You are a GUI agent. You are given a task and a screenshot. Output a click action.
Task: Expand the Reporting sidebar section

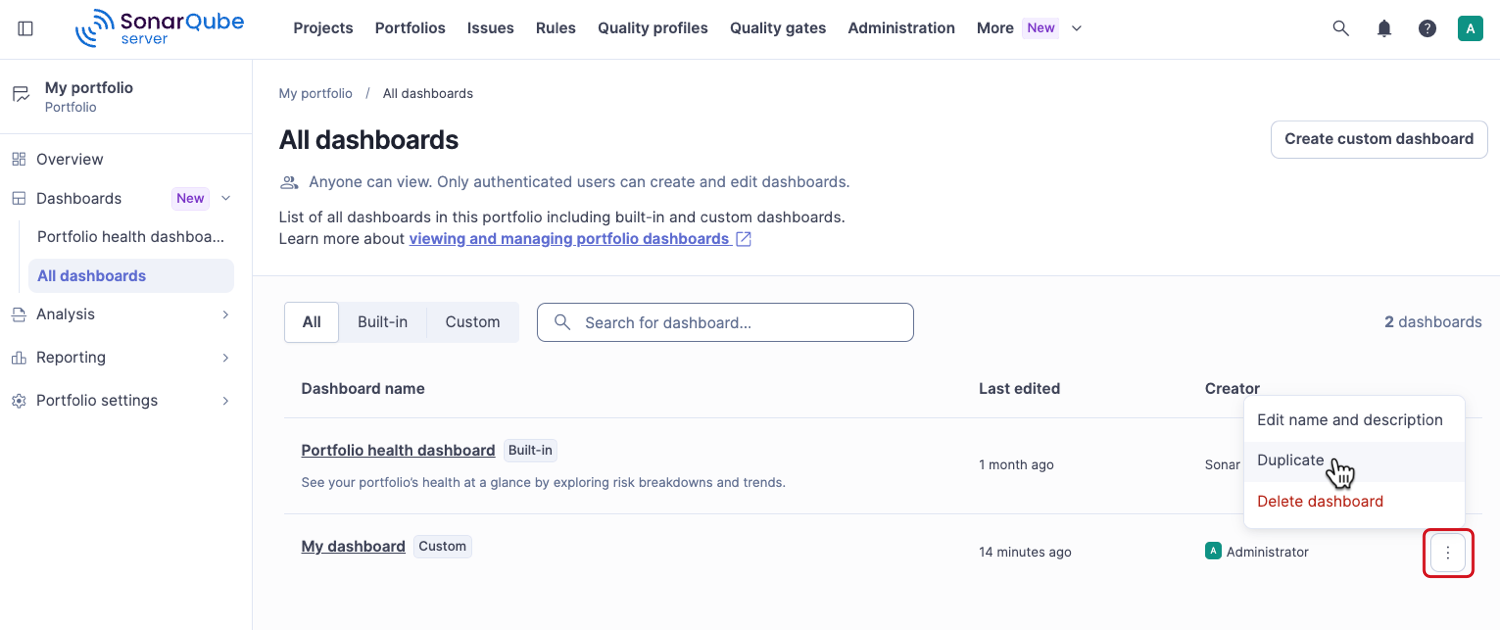pyautogui.click(x=226, y=357)
